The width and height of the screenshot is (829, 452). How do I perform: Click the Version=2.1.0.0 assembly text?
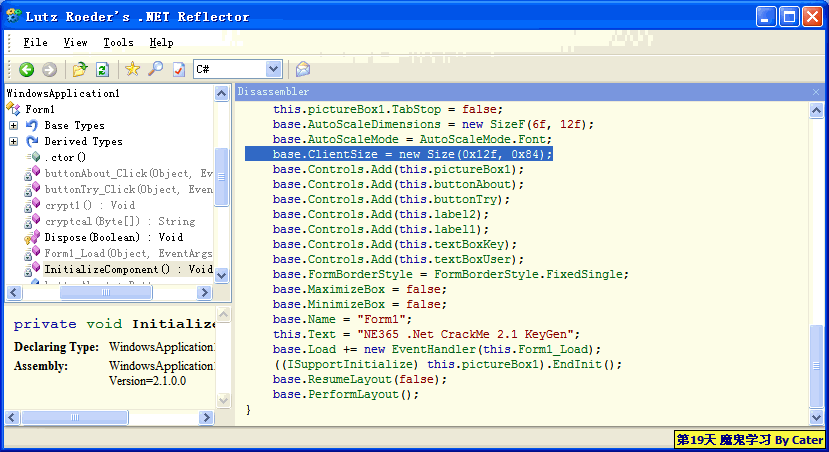(x=148, y=381)
